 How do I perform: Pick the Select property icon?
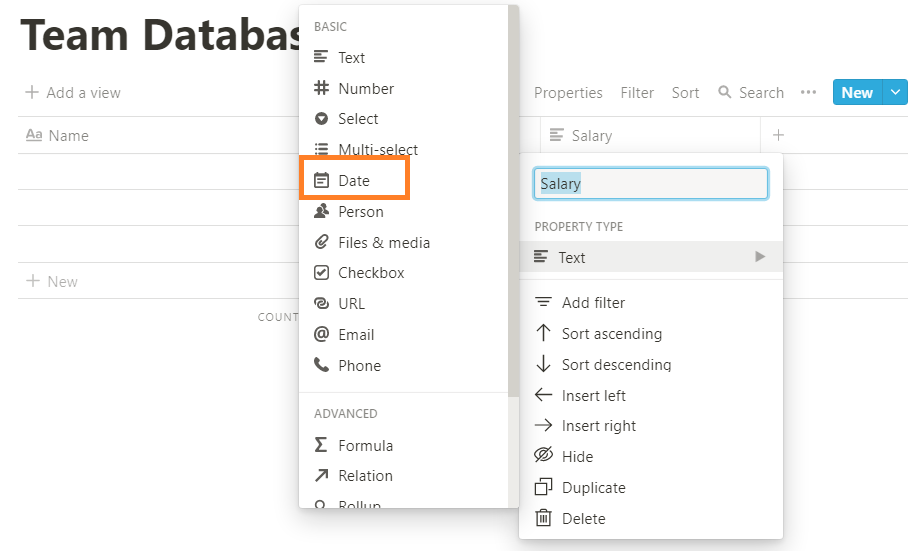(321, 119)
